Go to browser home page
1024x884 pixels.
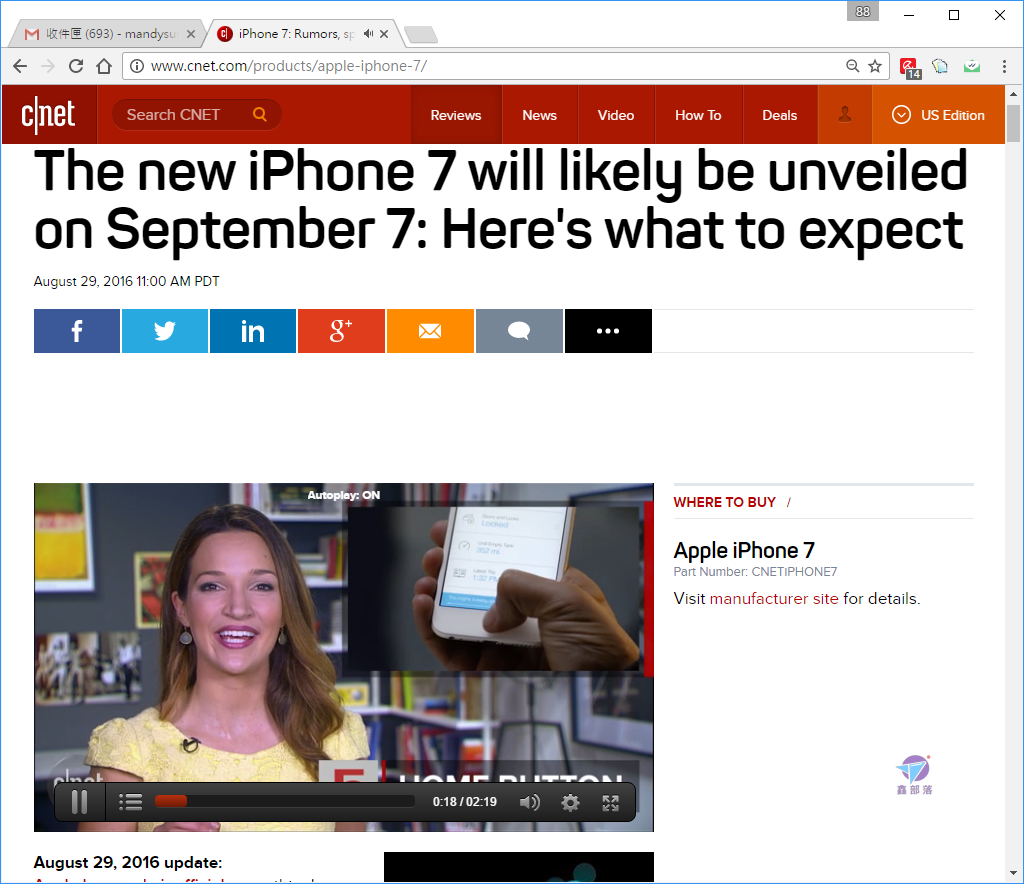[104, 66]
